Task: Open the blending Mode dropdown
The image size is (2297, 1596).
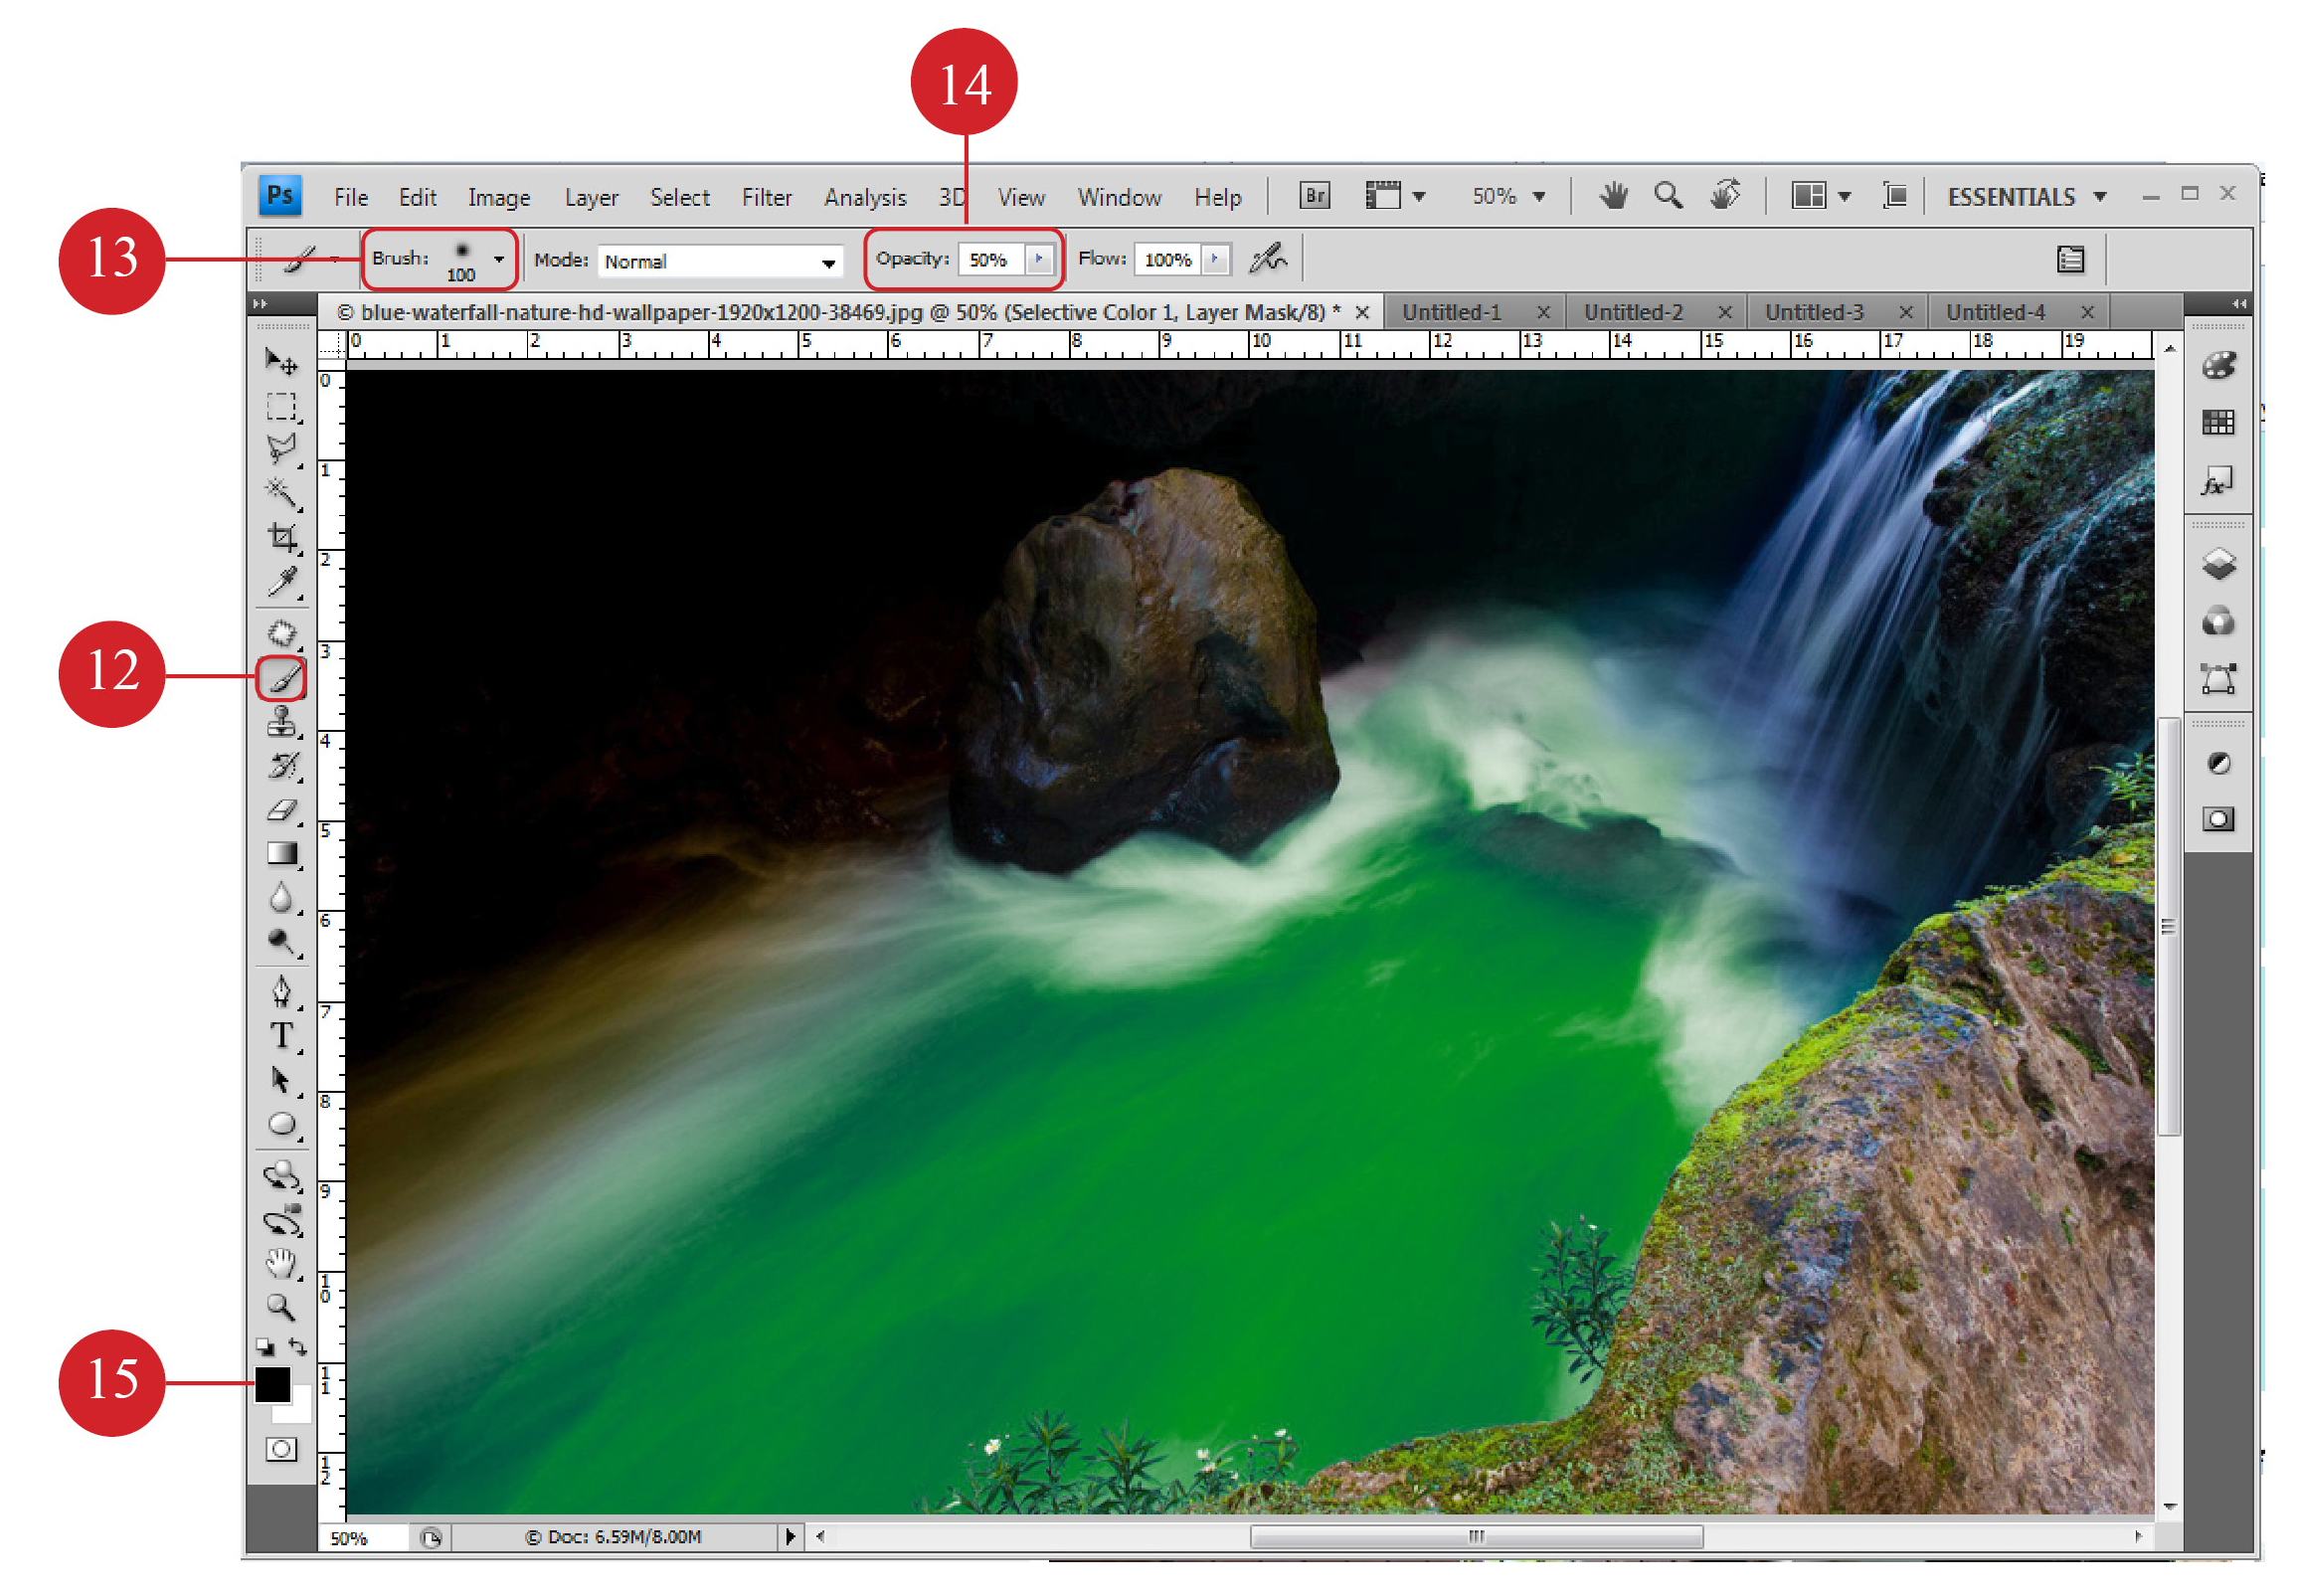Action: tap(718, 261)
